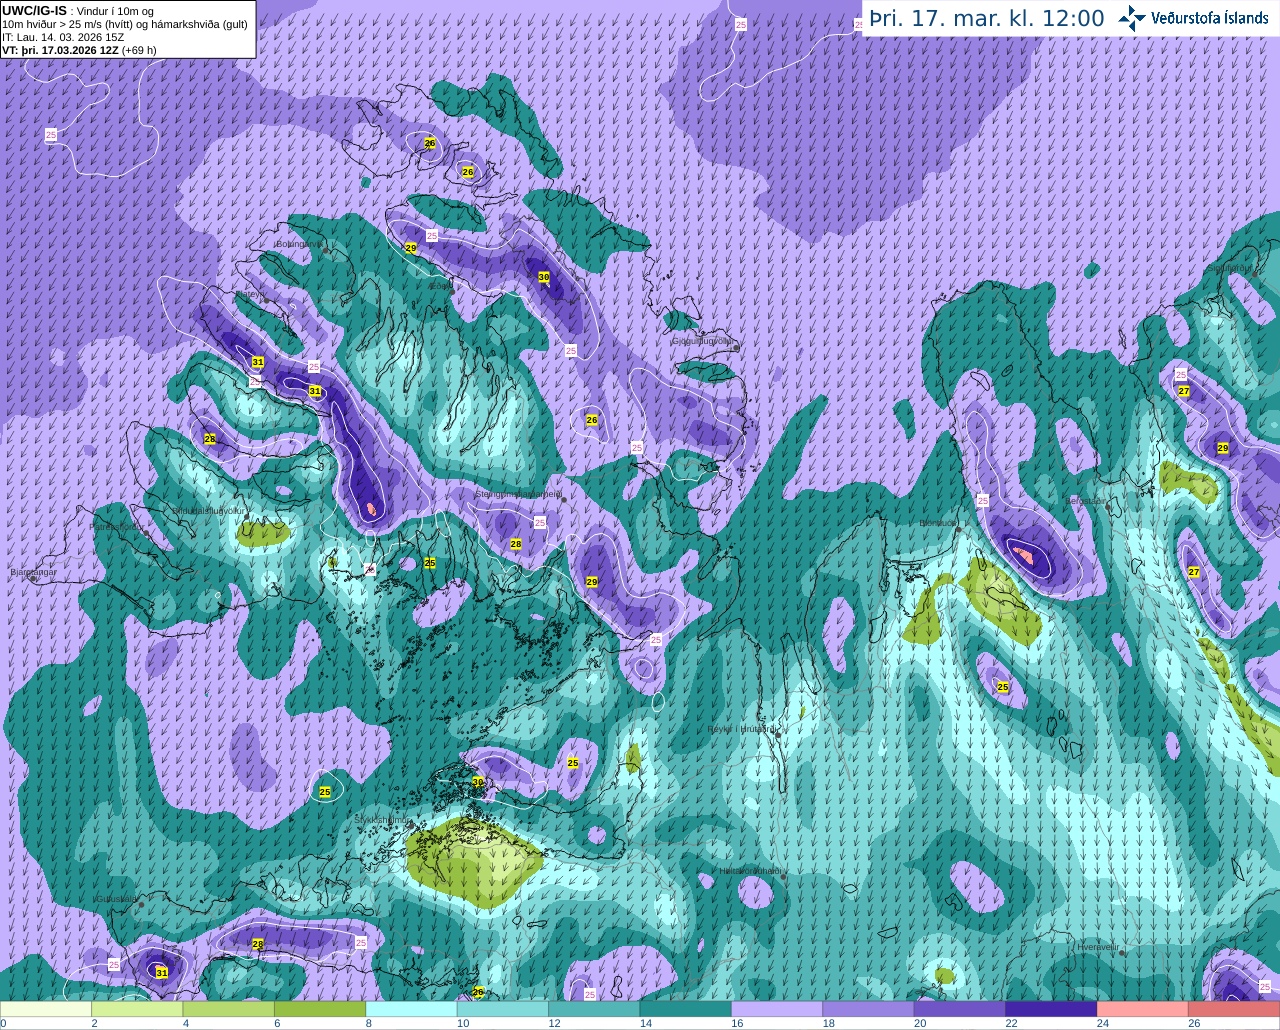Click the Bíldudalsflugvöllur station label

(209, 510)
